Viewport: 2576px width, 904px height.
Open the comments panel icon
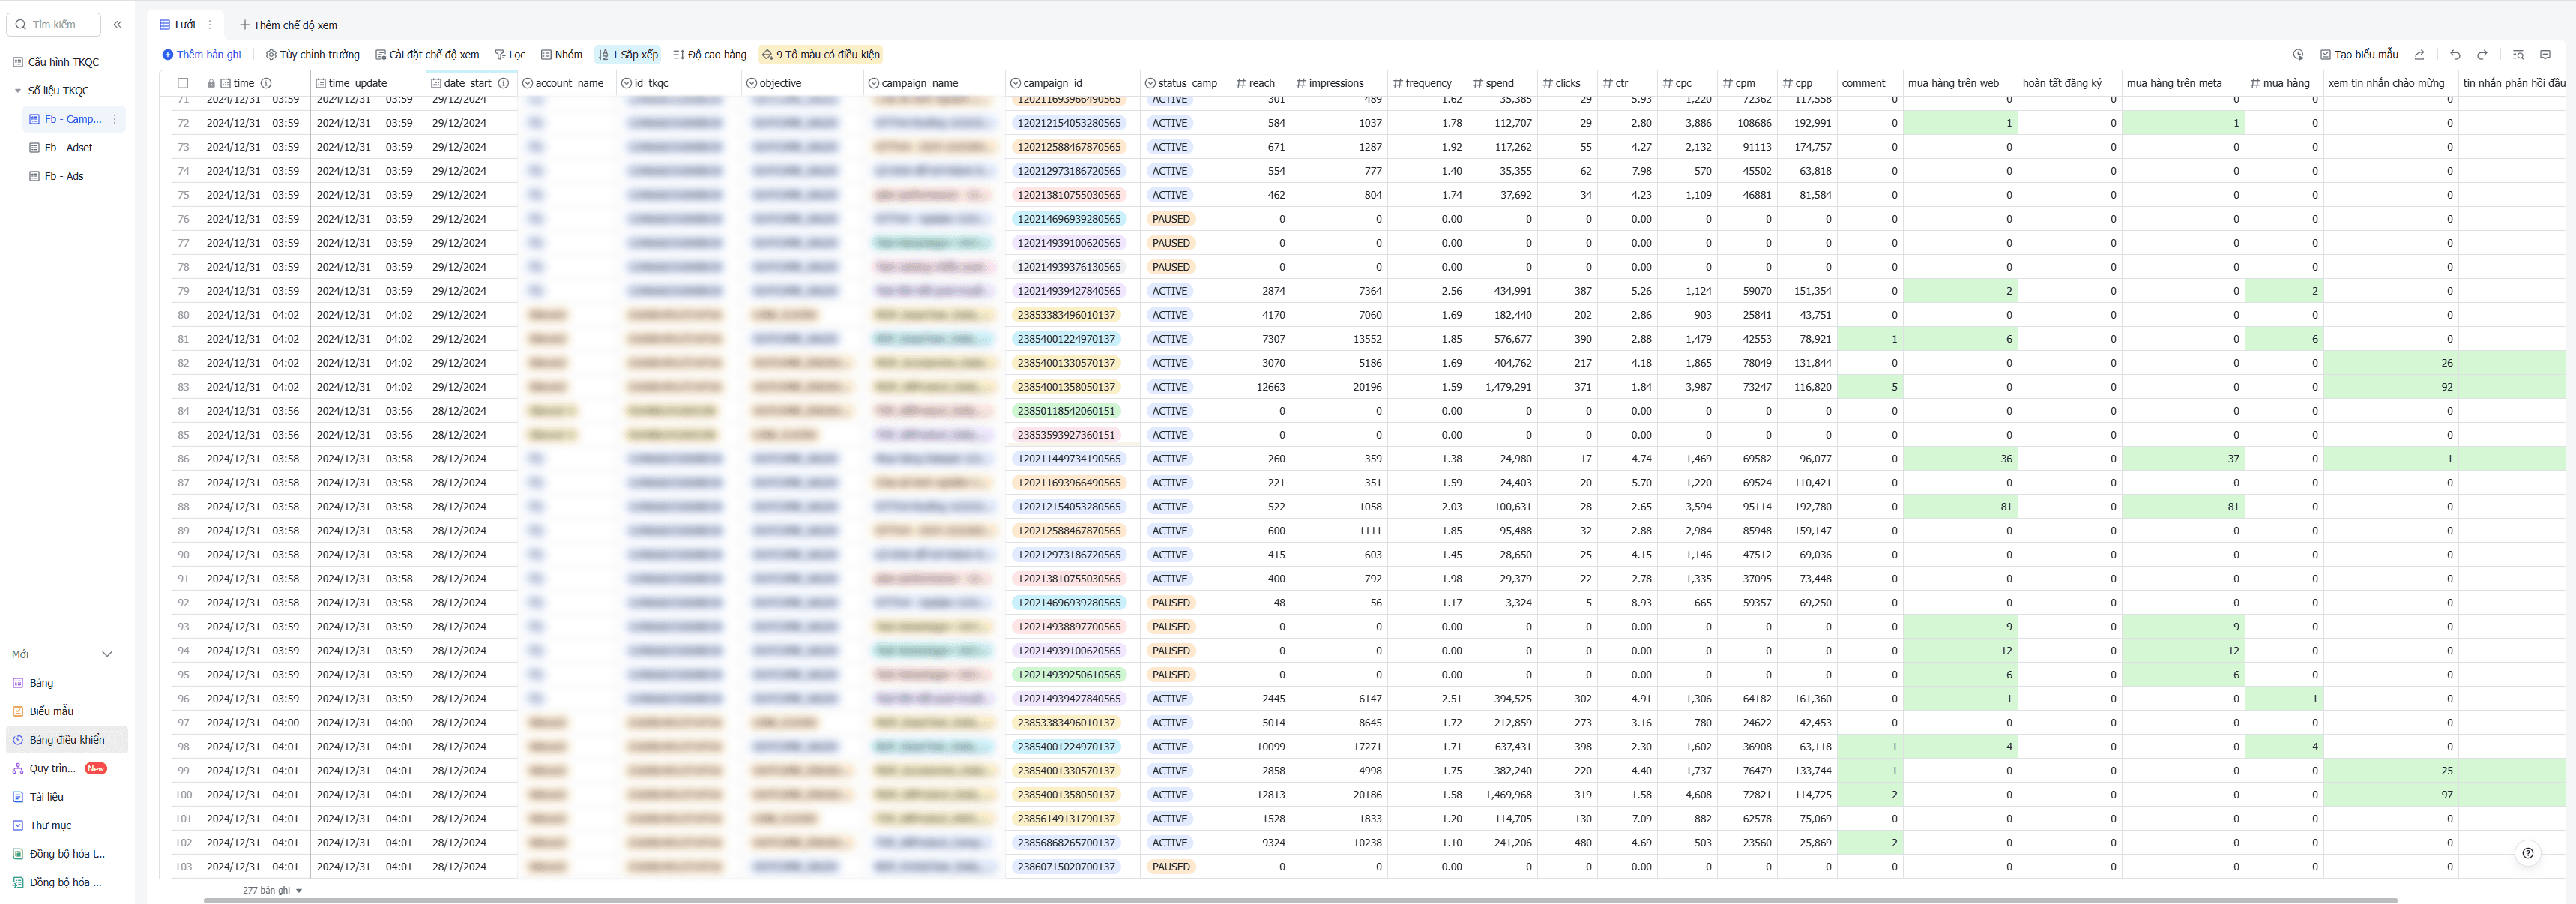pos(2545,55)
